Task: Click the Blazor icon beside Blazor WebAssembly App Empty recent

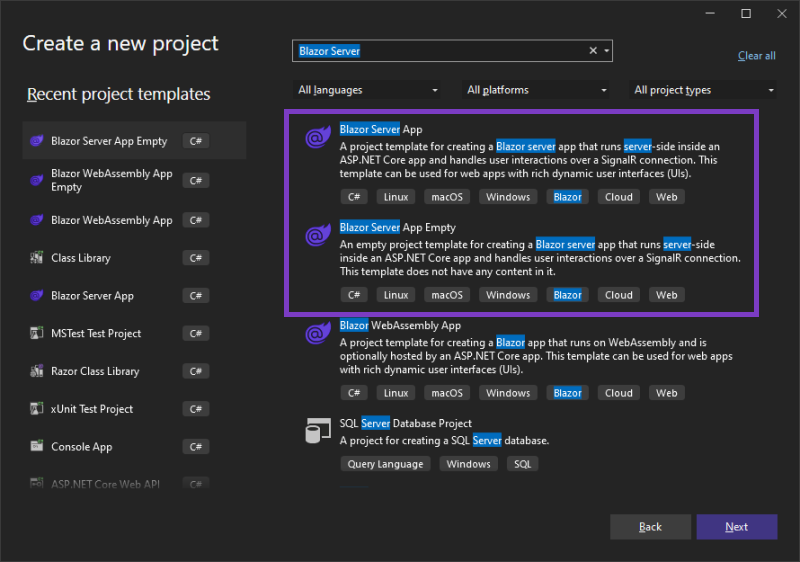Action: click(x=37, y=180)
